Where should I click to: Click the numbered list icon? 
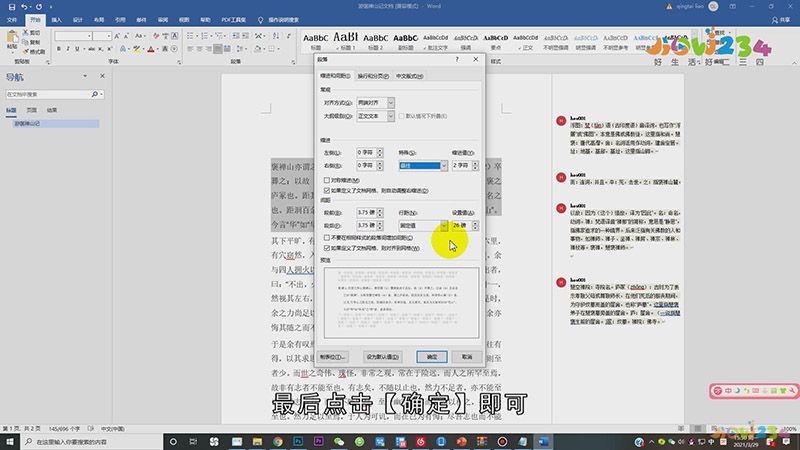pyautogui.click(x=205, y=36)
